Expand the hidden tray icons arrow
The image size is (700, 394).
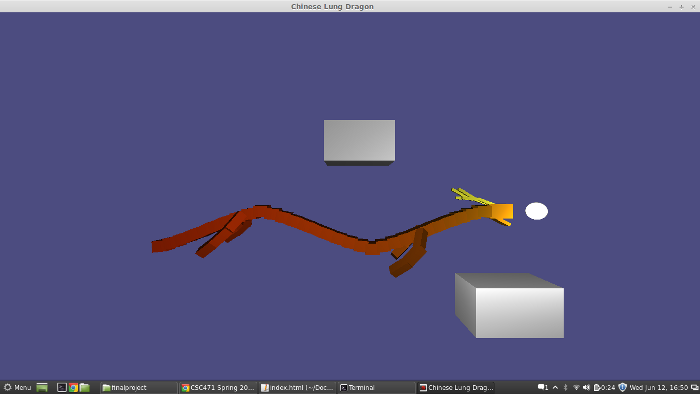point(555,387)
